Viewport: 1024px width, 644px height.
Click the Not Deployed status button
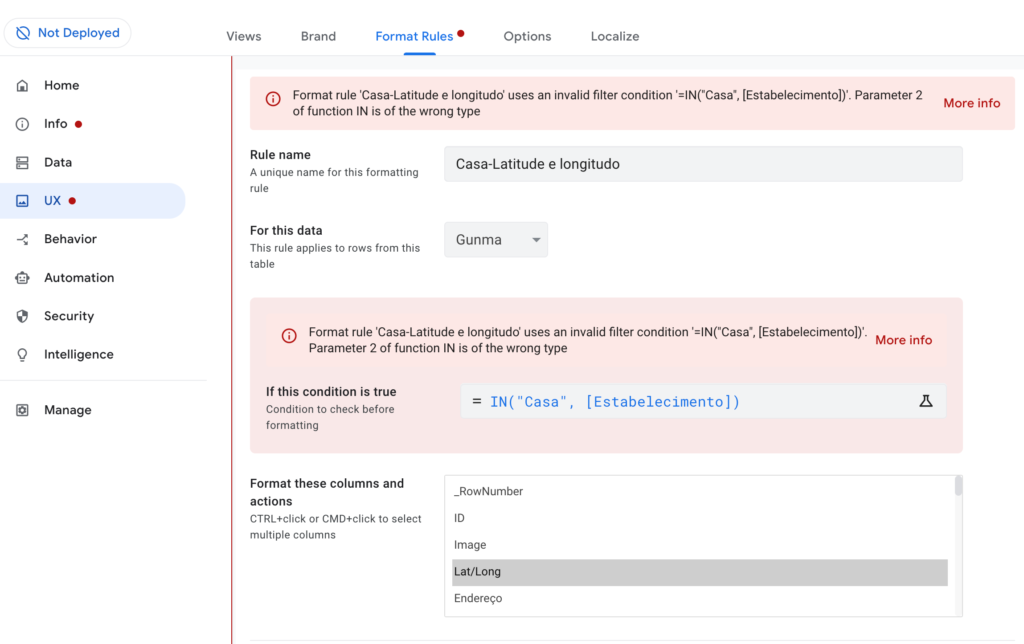(x=67, y=33)
